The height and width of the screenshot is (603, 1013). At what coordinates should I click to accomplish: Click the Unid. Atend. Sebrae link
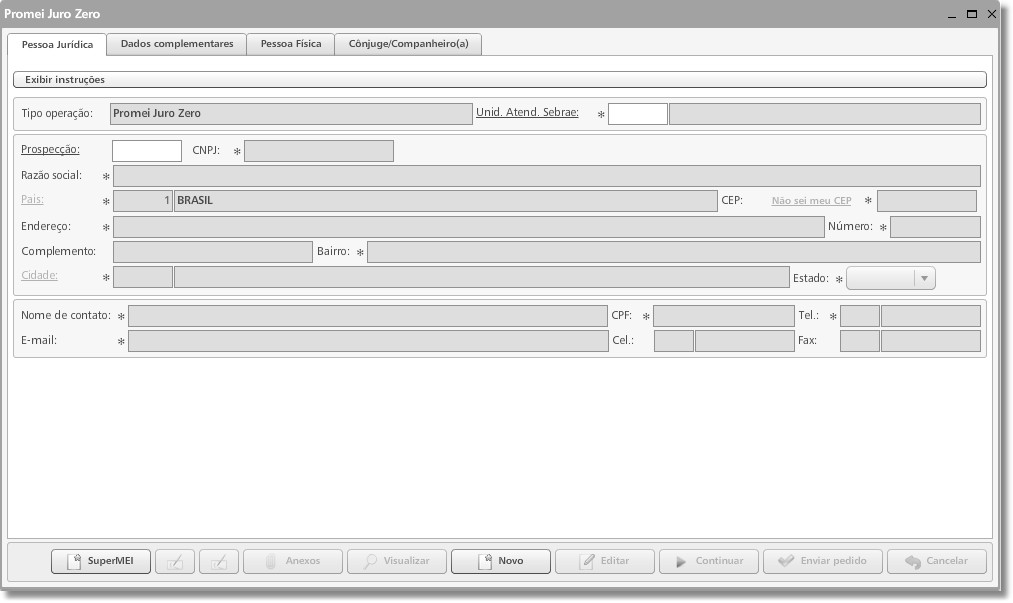(527, 112)
